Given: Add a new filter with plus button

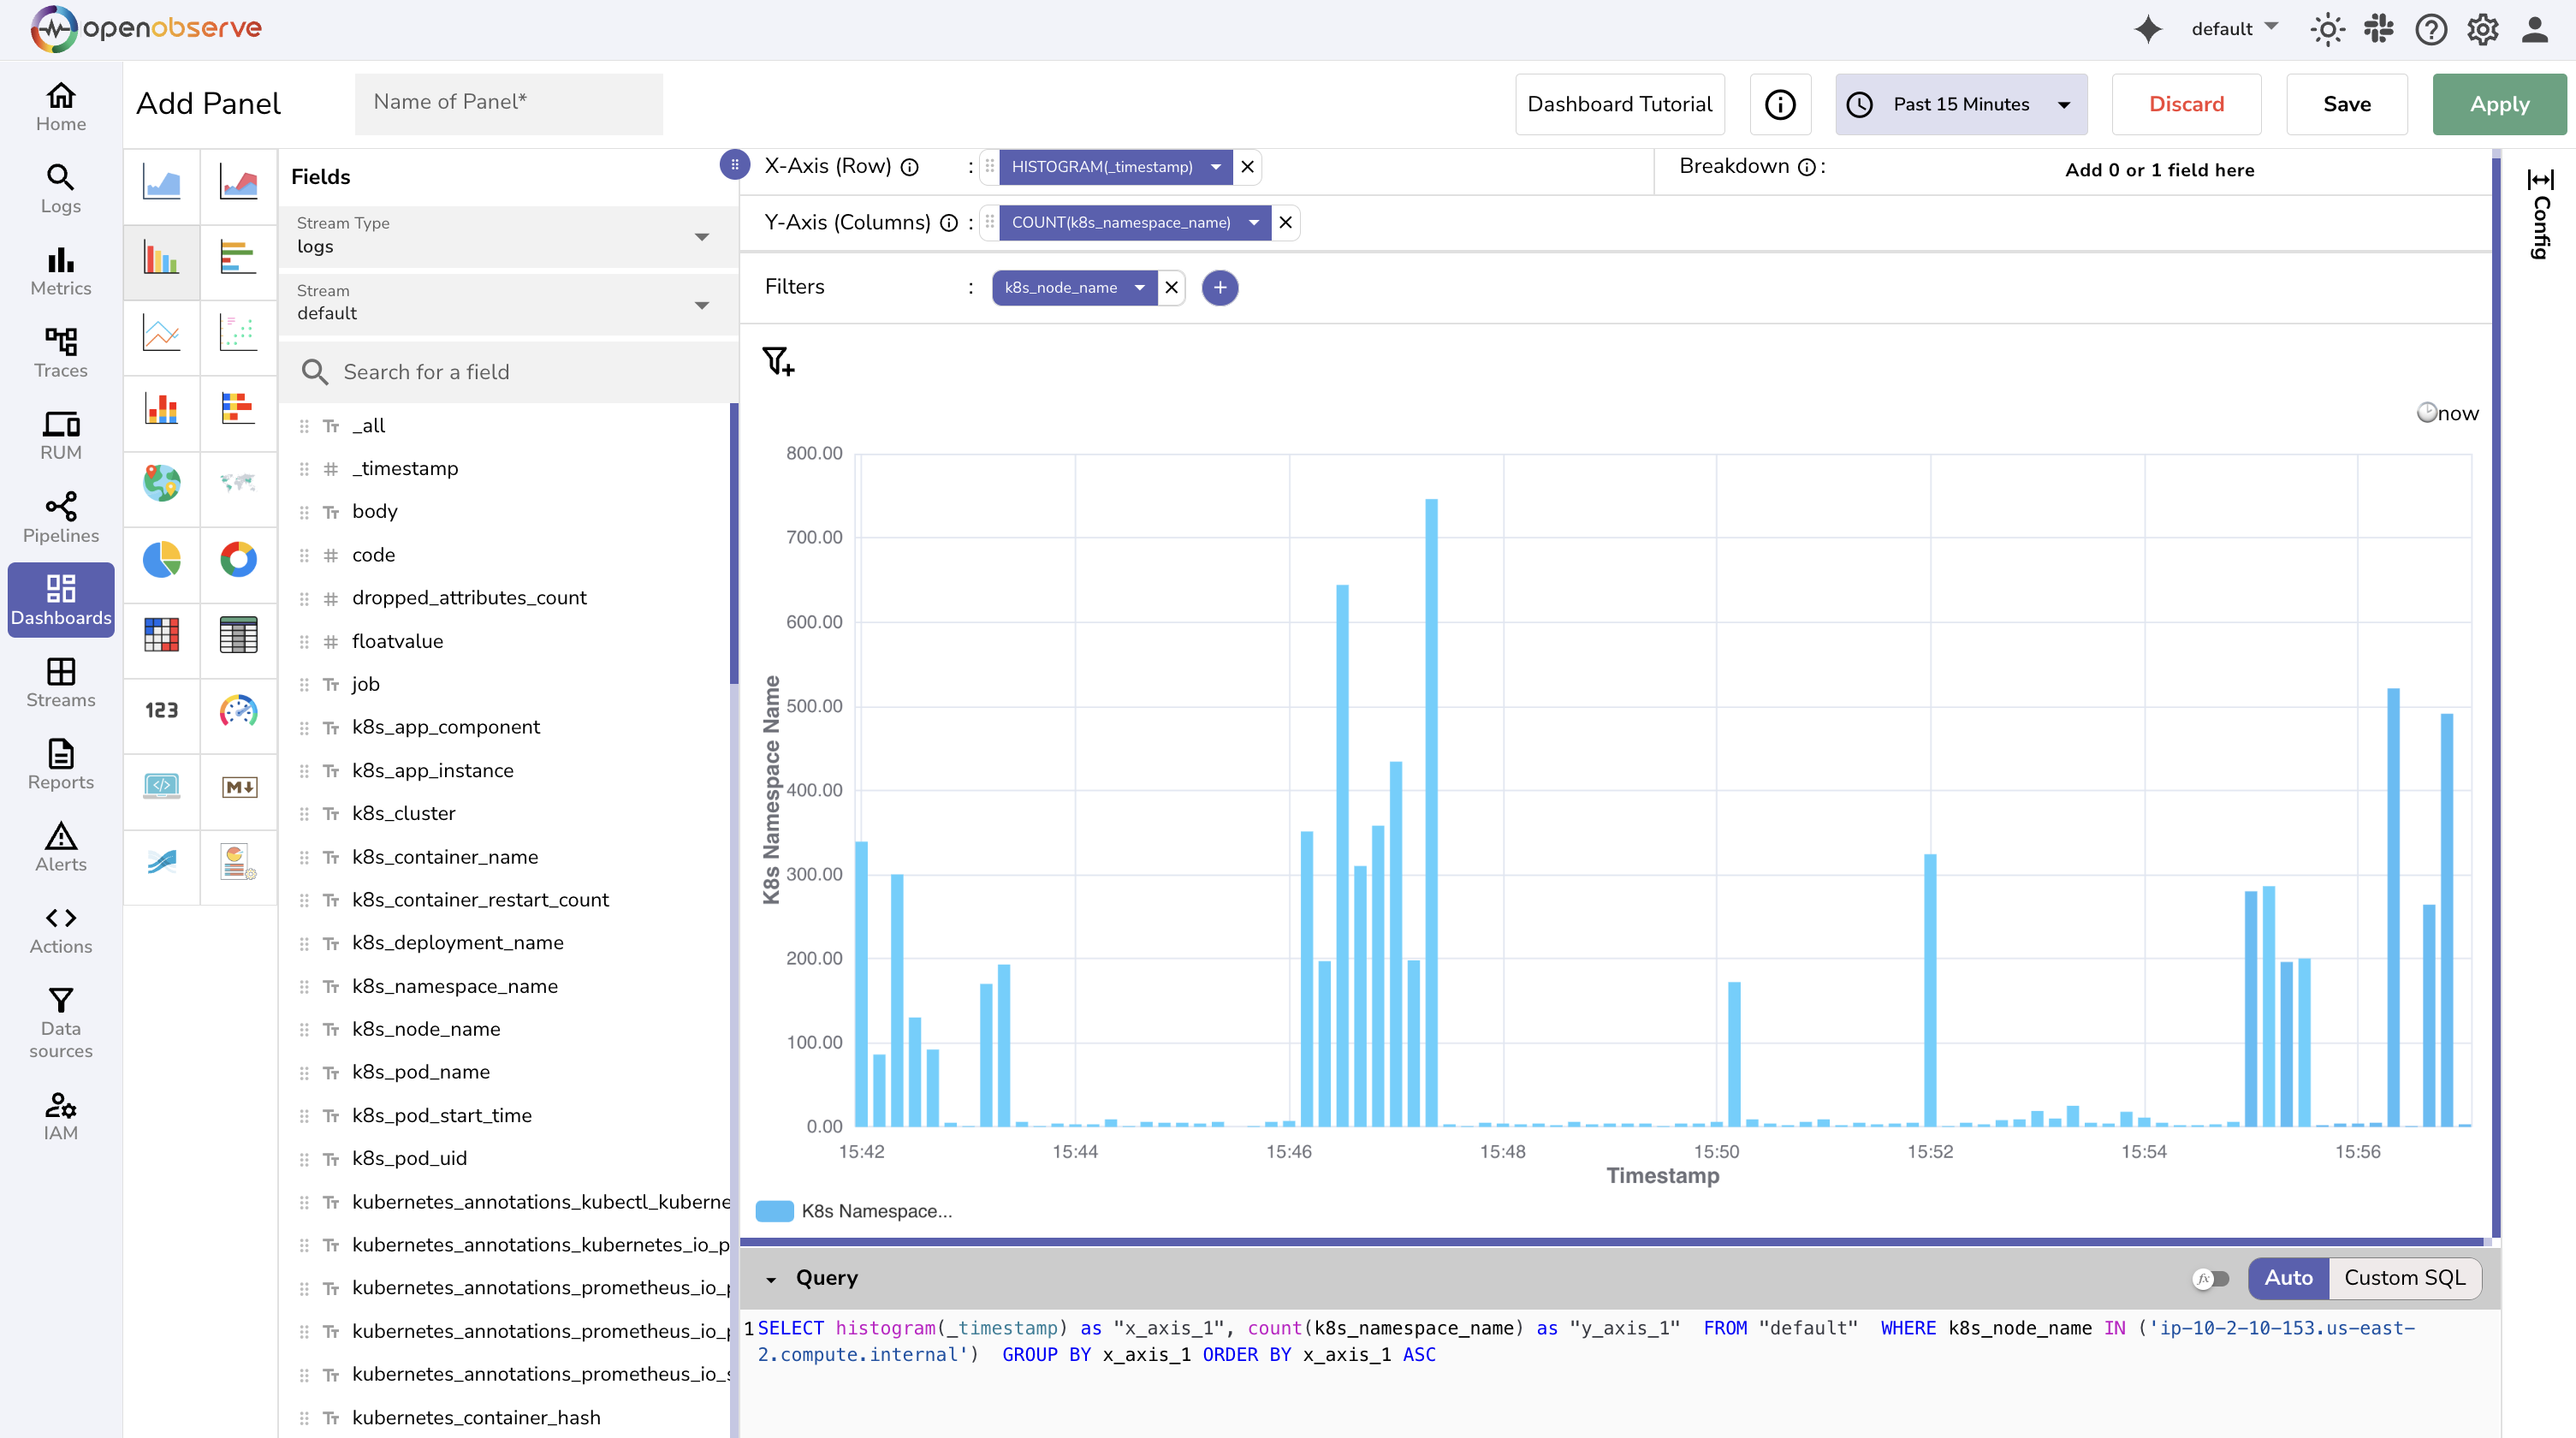Looking at the screenshot, I should [1220, 288].
